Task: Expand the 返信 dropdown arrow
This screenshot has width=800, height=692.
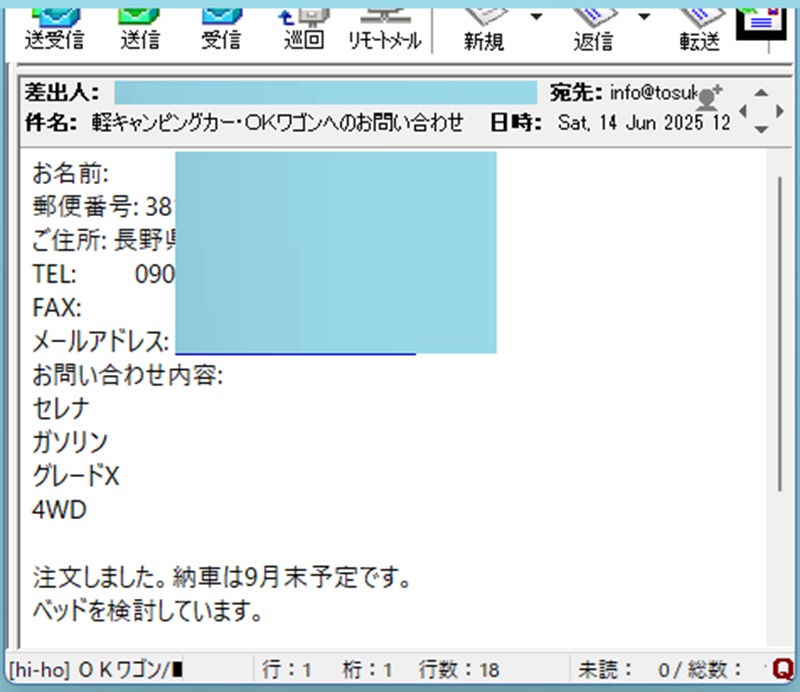Action: (645, 16)
